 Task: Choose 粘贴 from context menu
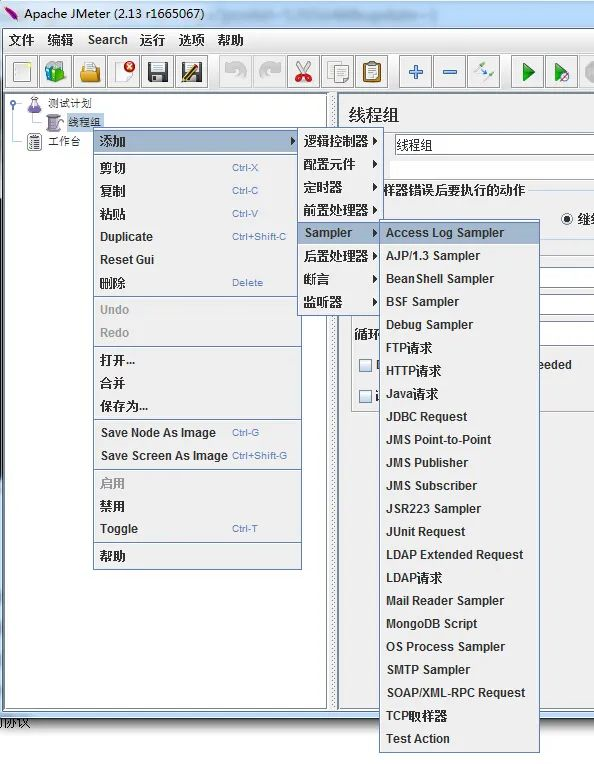pos(196,213)
